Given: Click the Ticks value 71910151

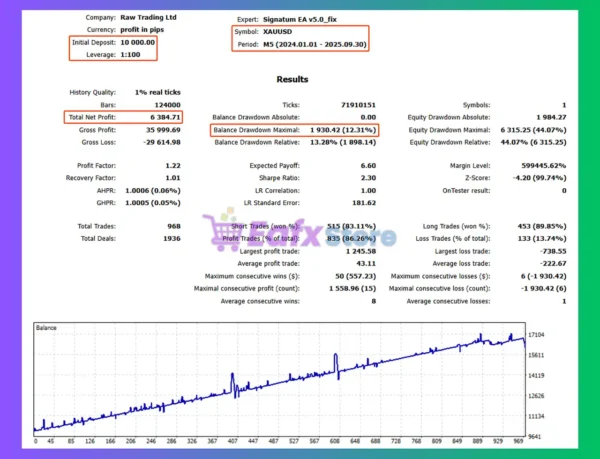Looking at the screenshot, I should coord(358,105).
